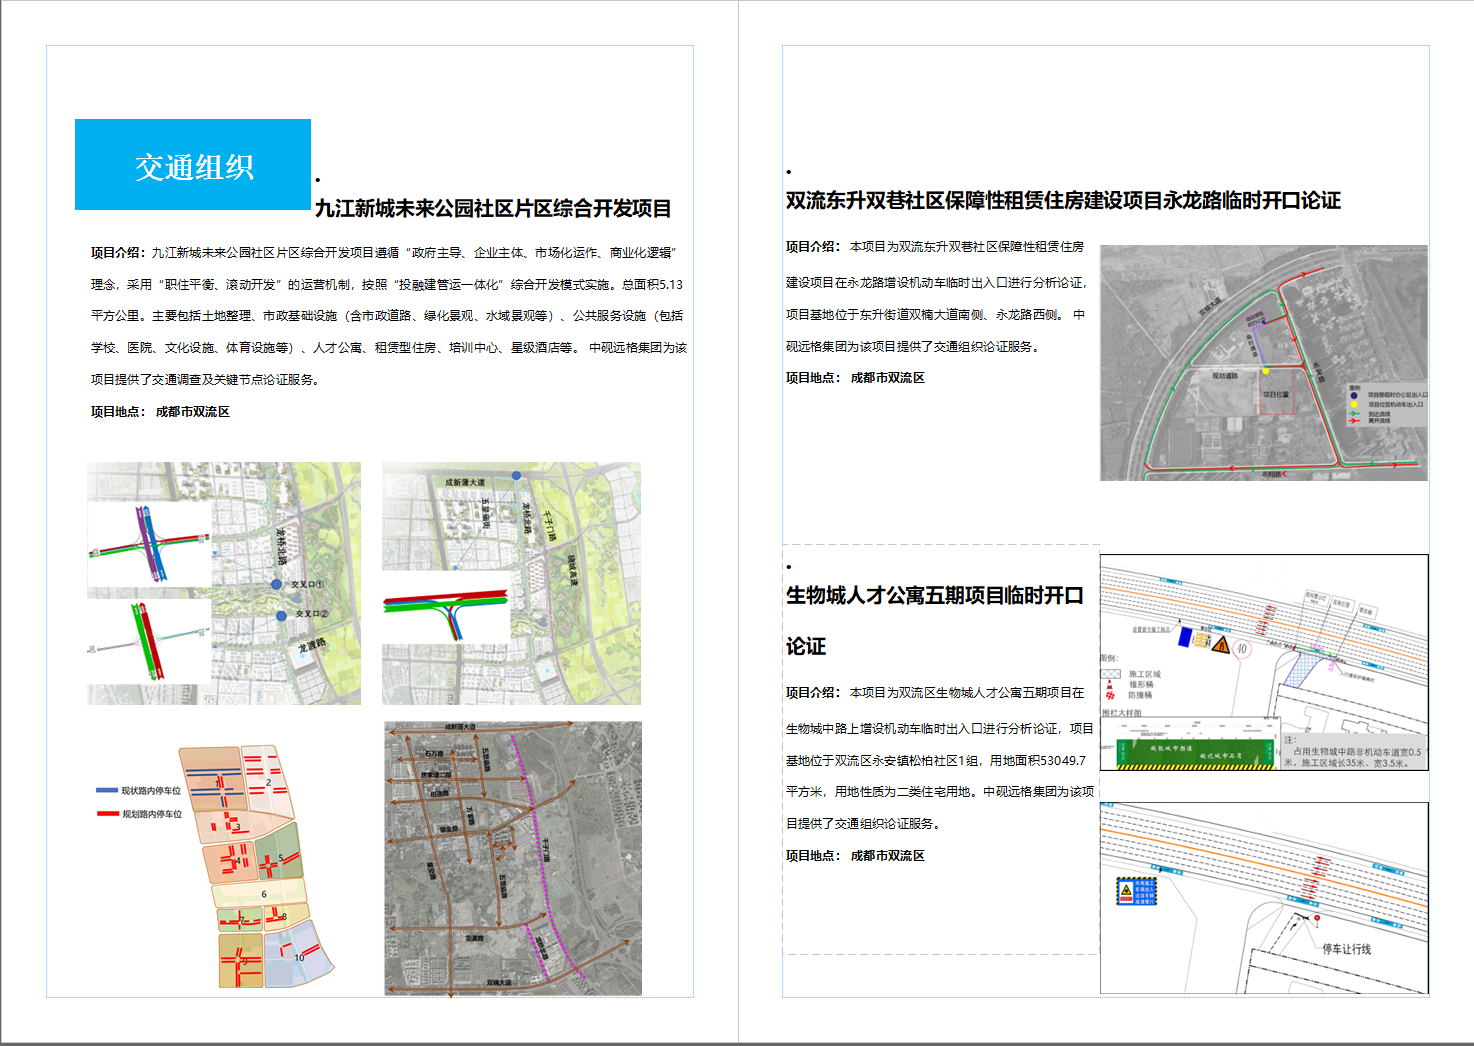
Task: Click 项目地点 beneath the 永龙路 project description
Action: point(855,378)
